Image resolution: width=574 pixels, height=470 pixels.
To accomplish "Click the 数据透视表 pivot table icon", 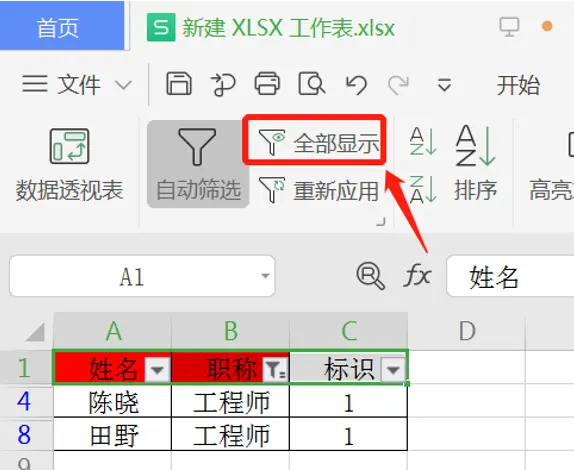I will (x=69, y=146).
